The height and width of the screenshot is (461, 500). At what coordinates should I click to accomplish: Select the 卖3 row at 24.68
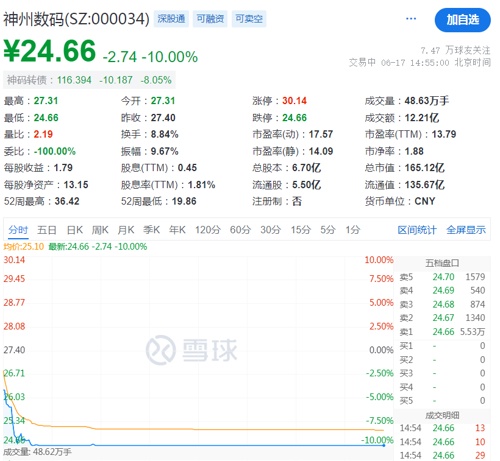point(442,304)
